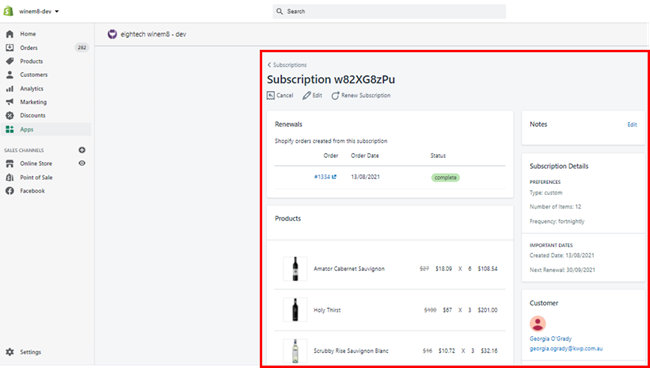Open Discounts in the sidebar
This screenshot has height=368, width=650.
coord(33,116)
